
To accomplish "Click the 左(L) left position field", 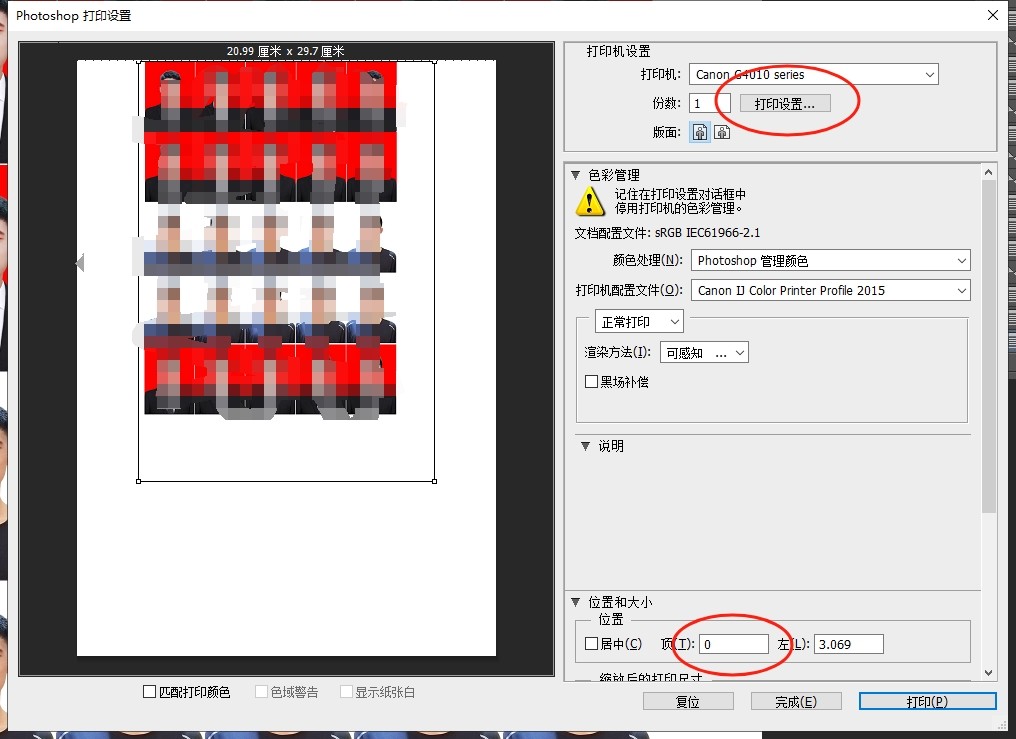I will pos(849,644).
